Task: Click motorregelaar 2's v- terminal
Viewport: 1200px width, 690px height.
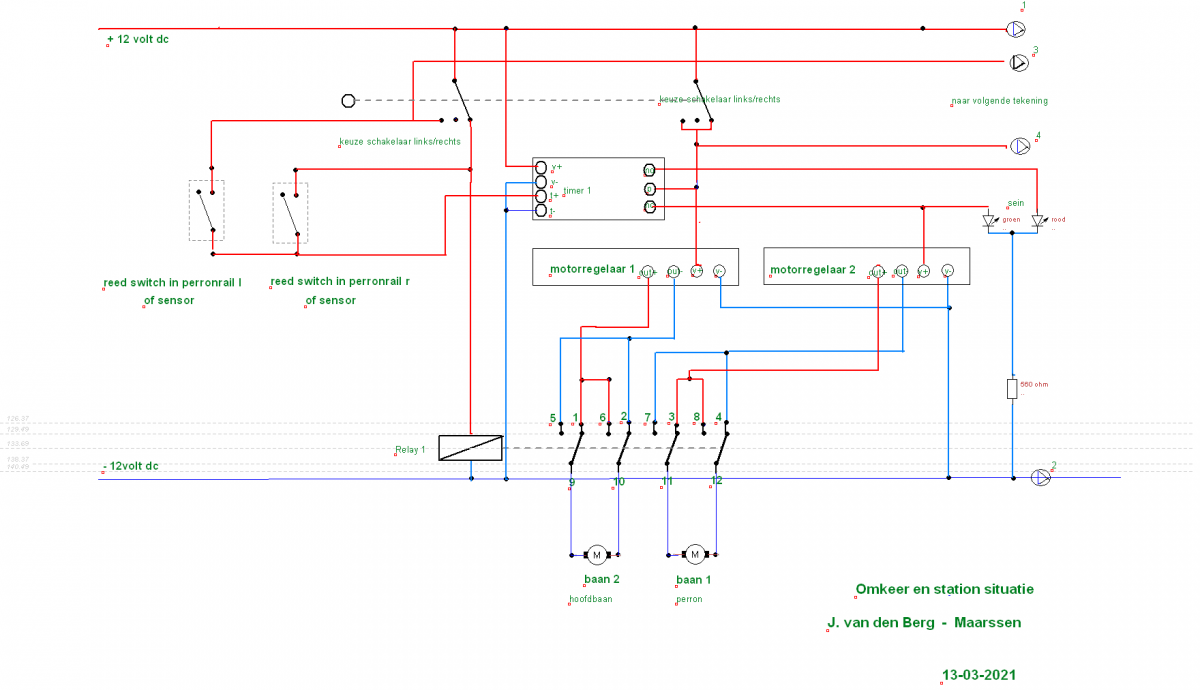Action: [x=947, y=271]
